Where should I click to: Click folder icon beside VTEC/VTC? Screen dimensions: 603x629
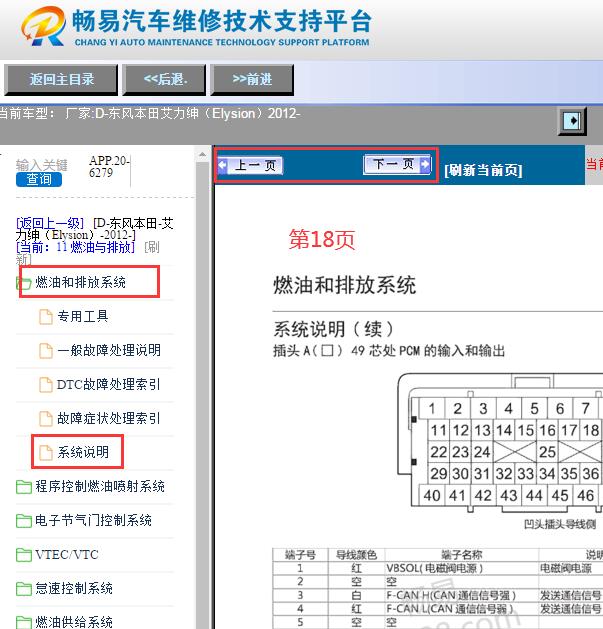pyautogui.click(x=24, y=555)
